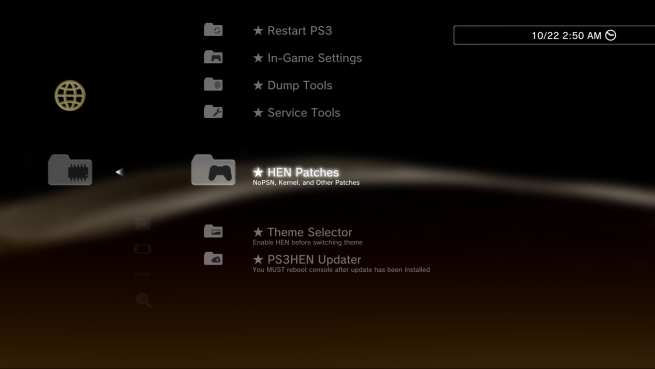
Task: Click the faded magnifier search icon
Action: pos(144,300)
